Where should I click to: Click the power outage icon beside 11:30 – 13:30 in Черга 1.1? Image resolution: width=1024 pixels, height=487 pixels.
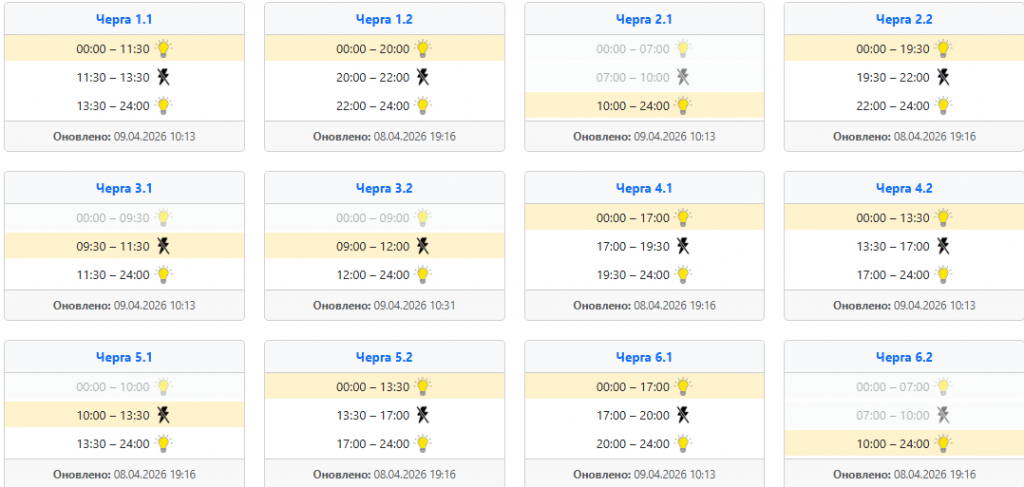coord(163,77)
